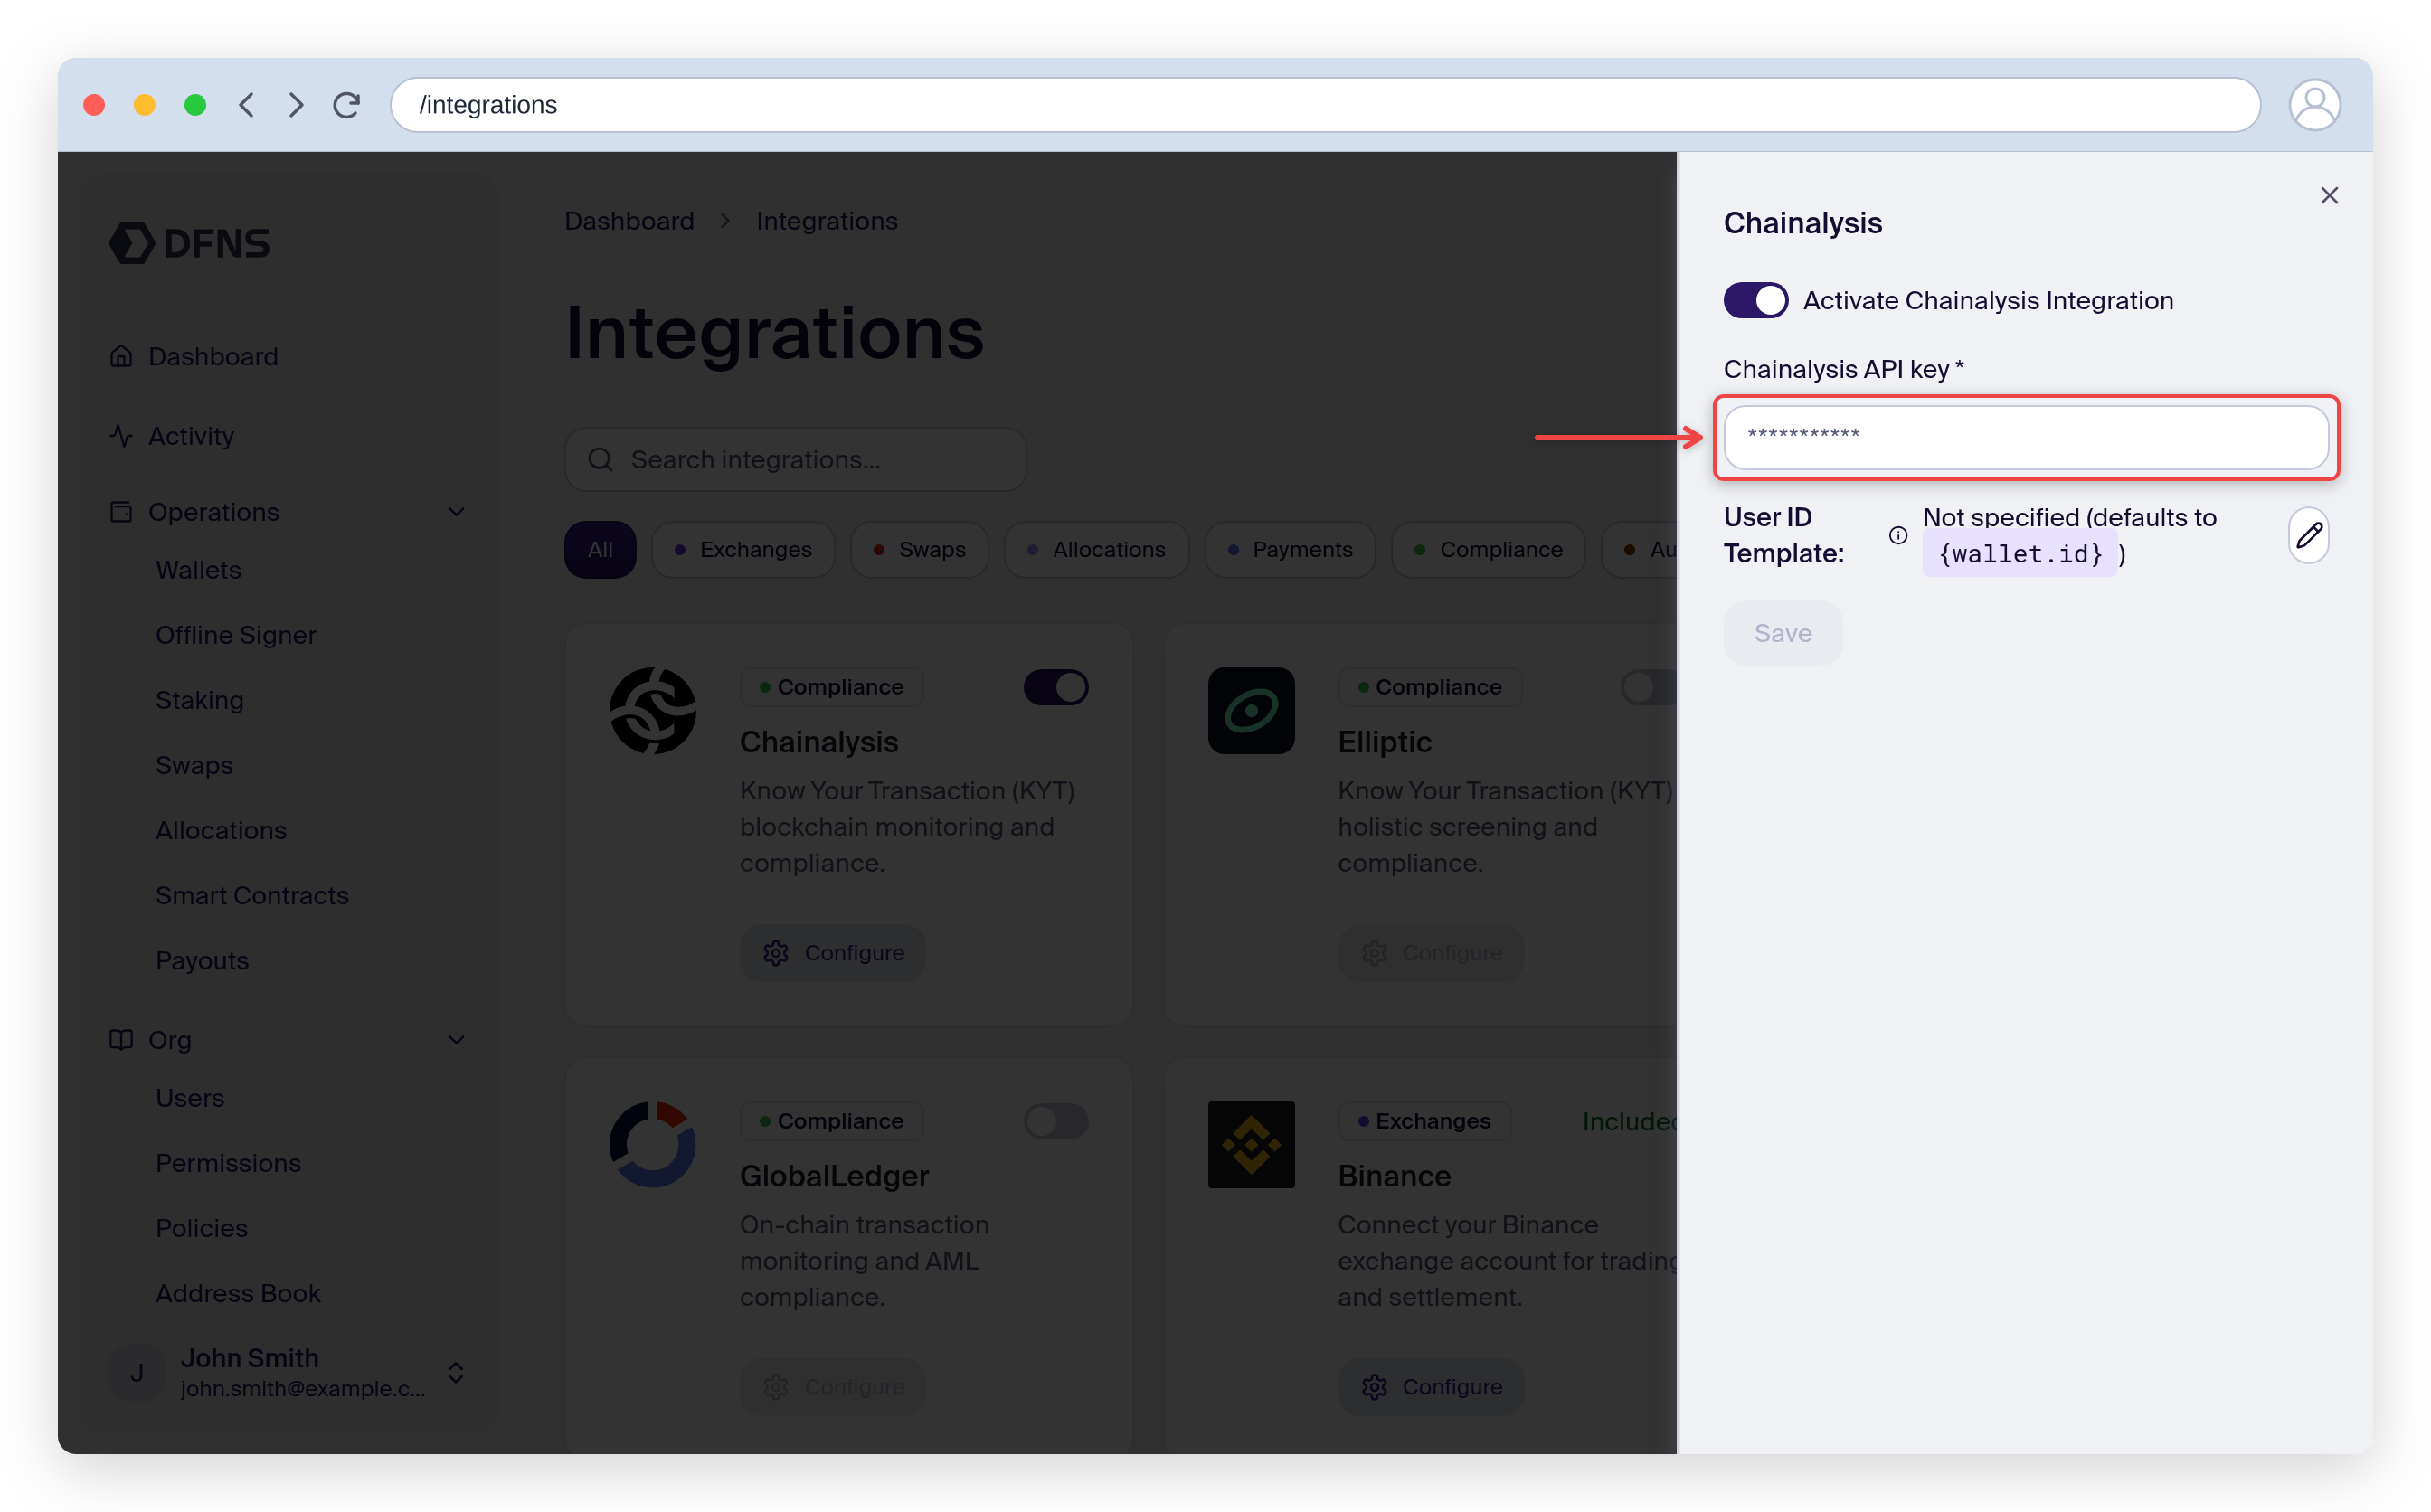
Task: Open the John Smith account switcher
Action: (x=456, y=1373)
